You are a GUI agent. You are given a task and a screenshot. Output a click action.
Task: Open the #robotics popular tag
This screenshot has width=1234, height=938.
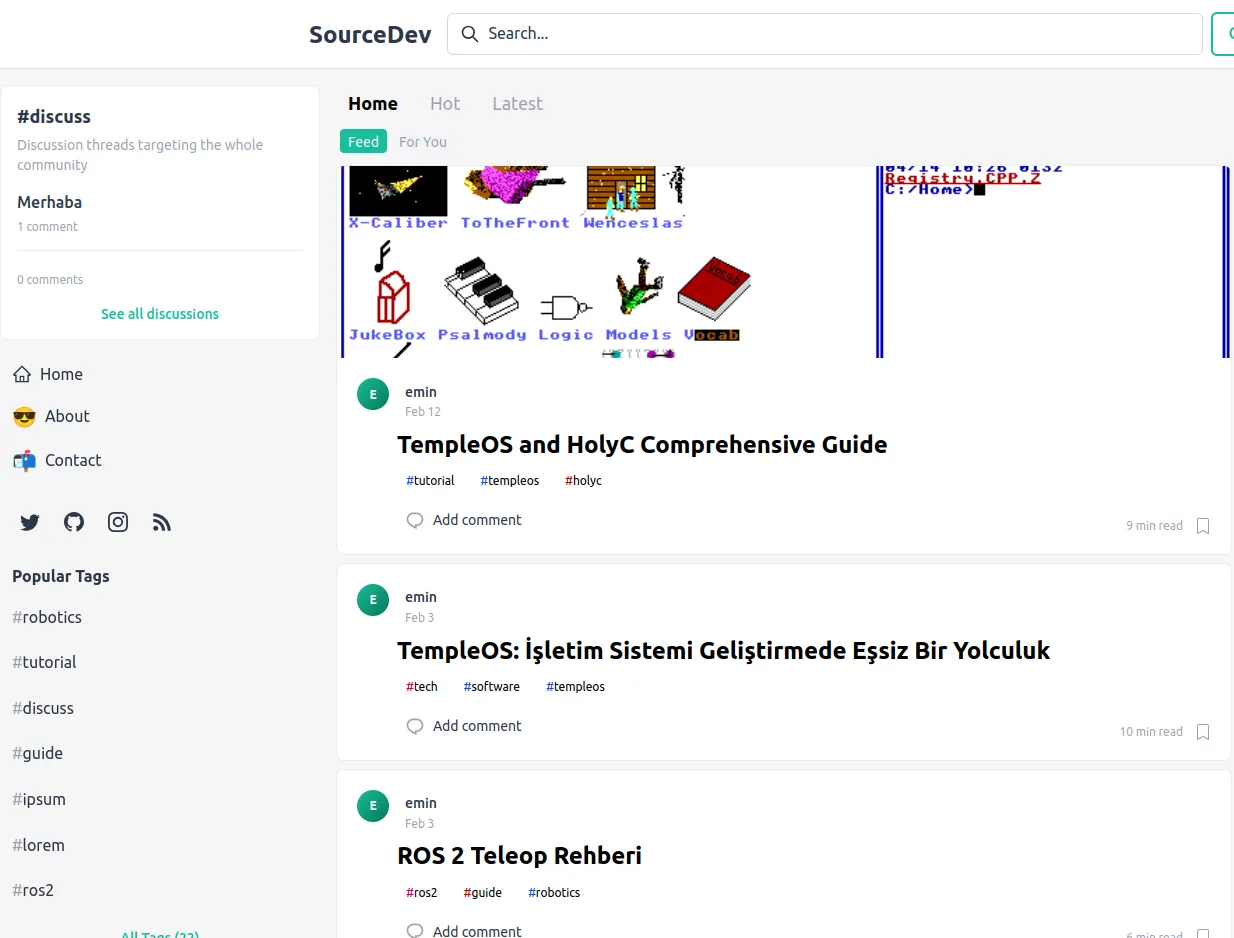click(46, 617)
